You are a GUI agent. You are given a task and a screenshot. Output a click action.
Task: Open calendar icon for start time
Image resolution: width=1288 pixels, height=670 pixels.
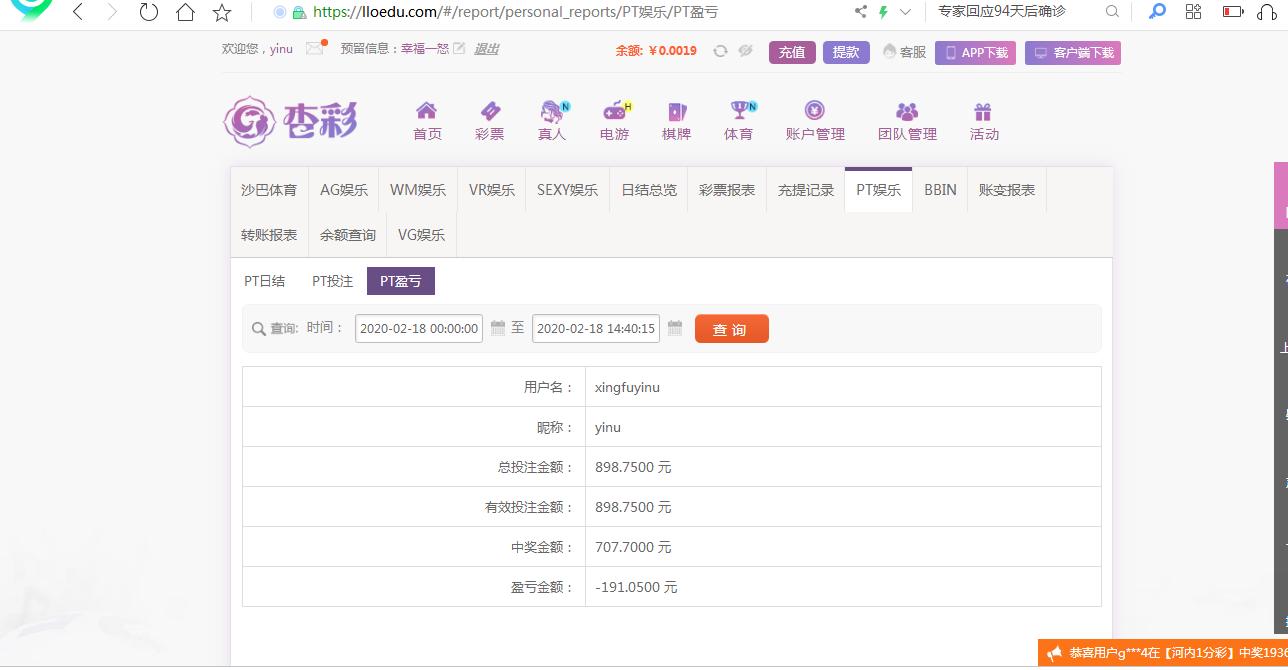tap(498, 328)
